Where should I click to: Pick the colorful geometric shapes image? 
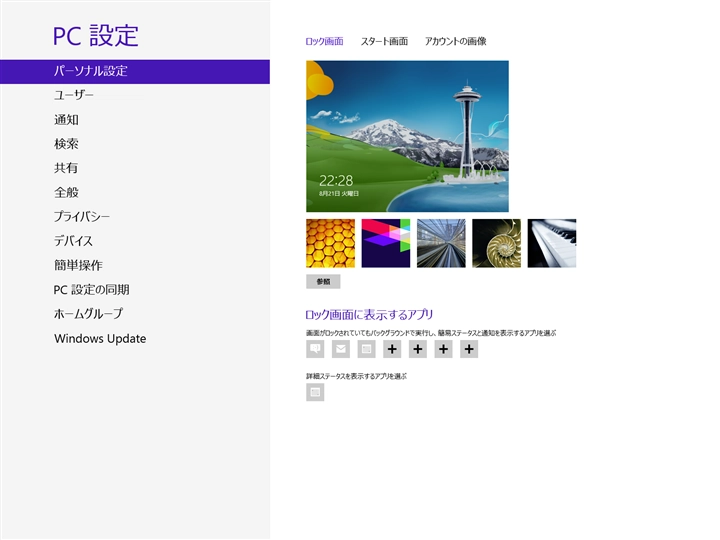click(x=386, y=243)
